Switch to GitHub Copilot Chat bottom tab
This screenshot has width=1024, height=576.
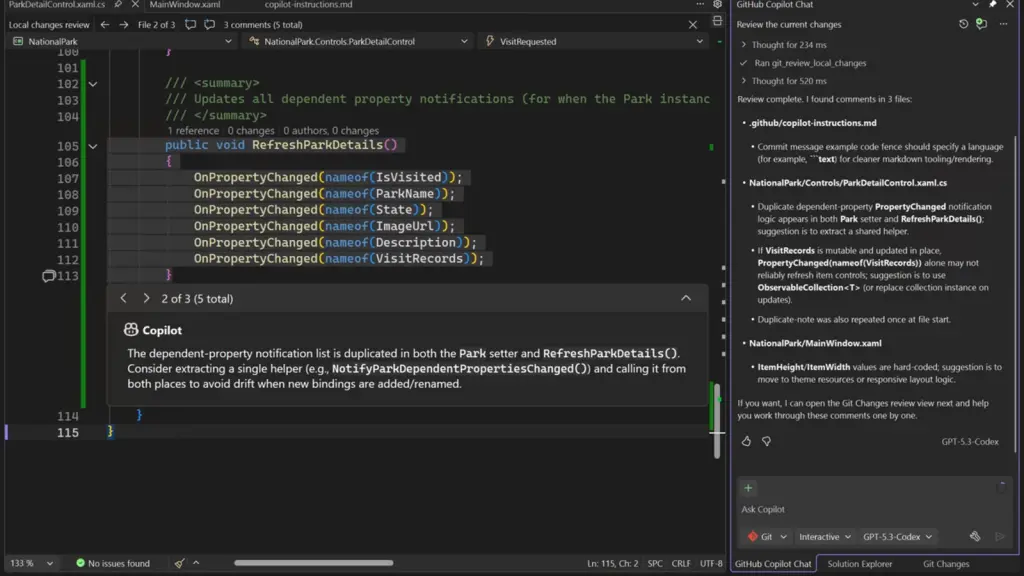point(773,564)
